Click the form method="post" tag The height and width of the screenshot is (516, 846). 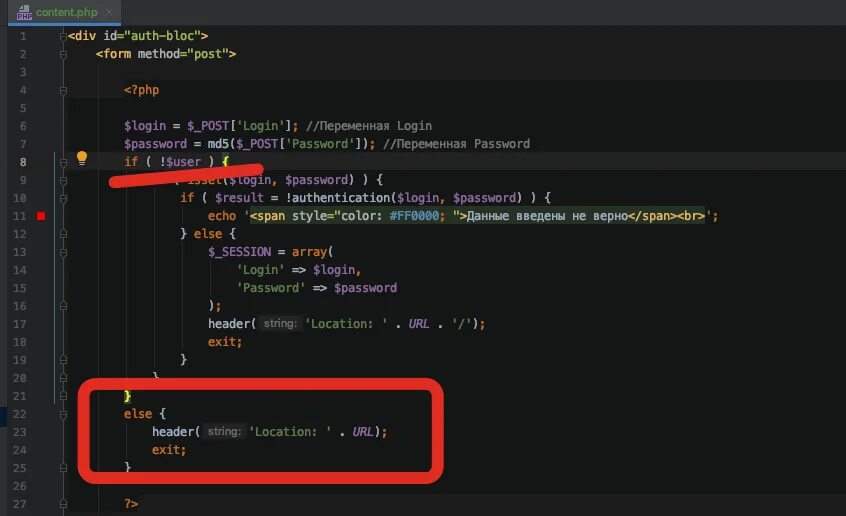point(166,54)
